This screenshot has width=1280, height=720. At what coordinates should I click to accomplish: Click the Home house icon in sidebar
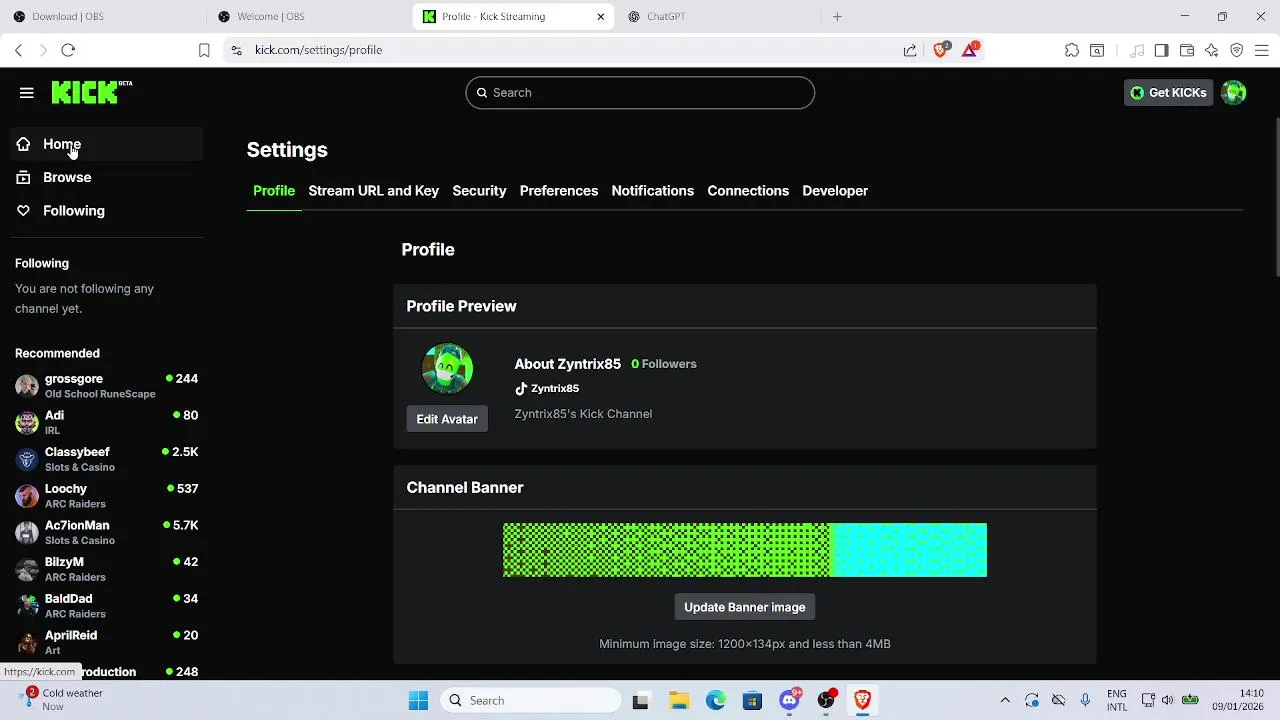(23, 144)
